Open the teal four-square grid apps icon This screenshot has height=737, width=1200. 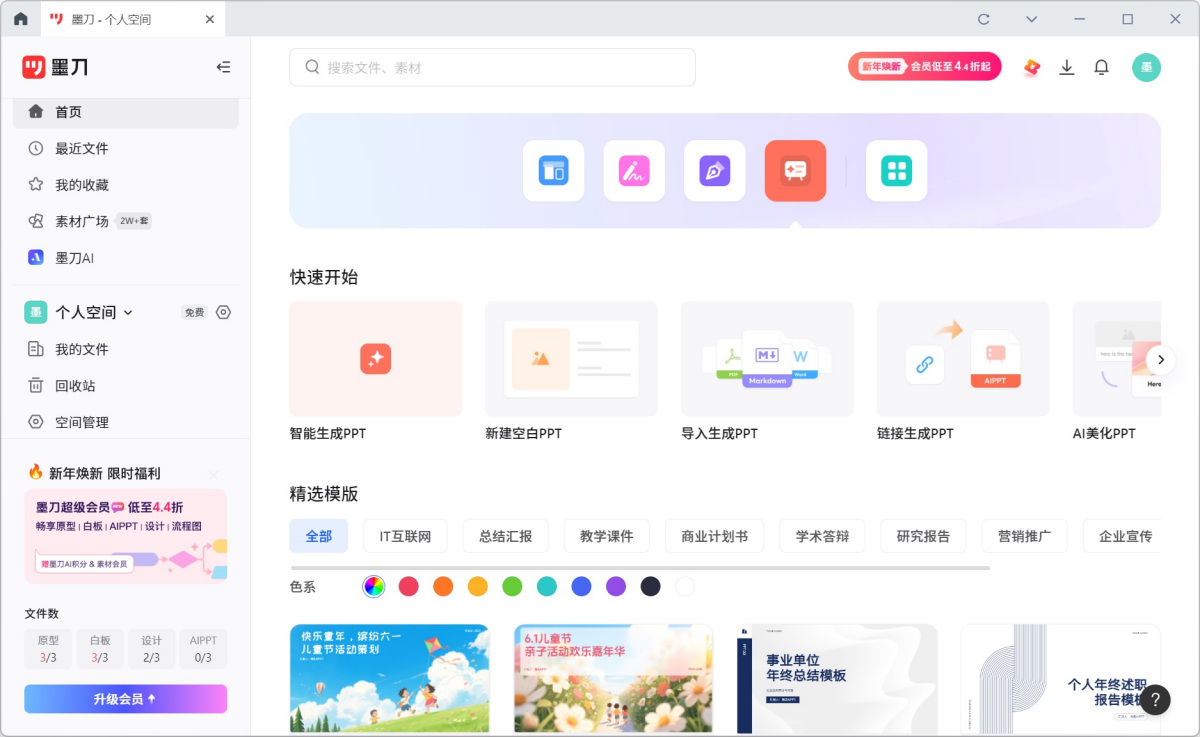[x=896, y=171]
